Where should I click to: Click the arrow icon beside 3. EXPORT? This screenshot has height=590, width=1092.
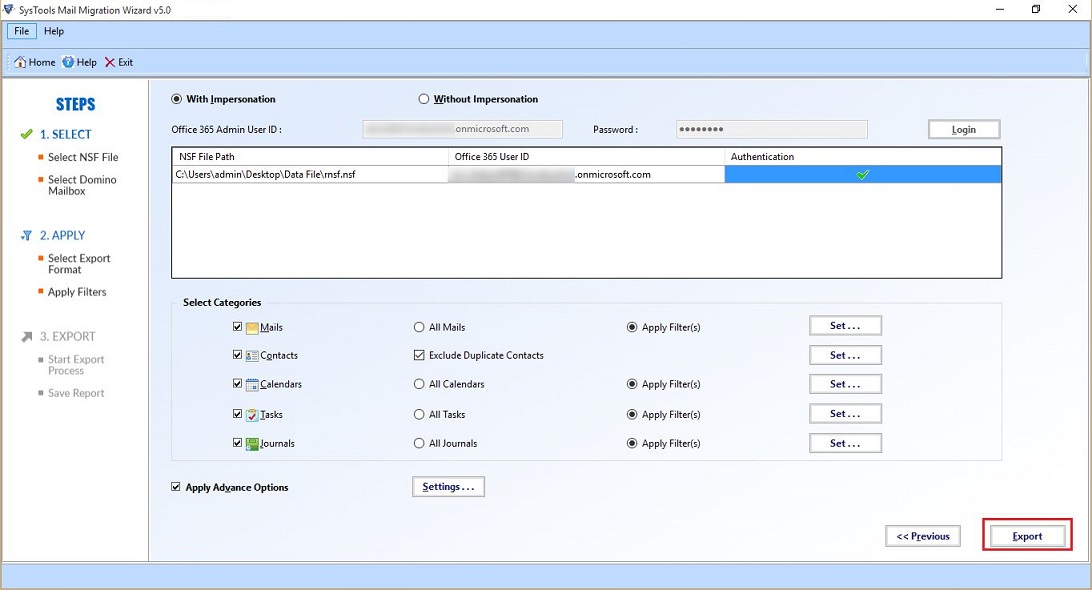pos(26,336)
